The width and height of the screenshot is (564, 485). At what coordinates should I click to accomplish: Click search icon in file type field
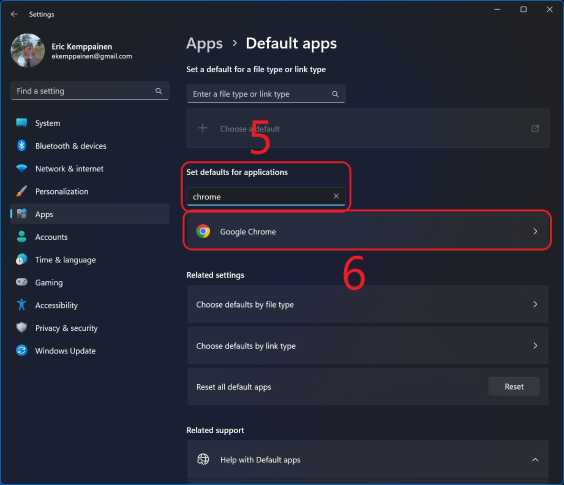(x=335, y=94)
